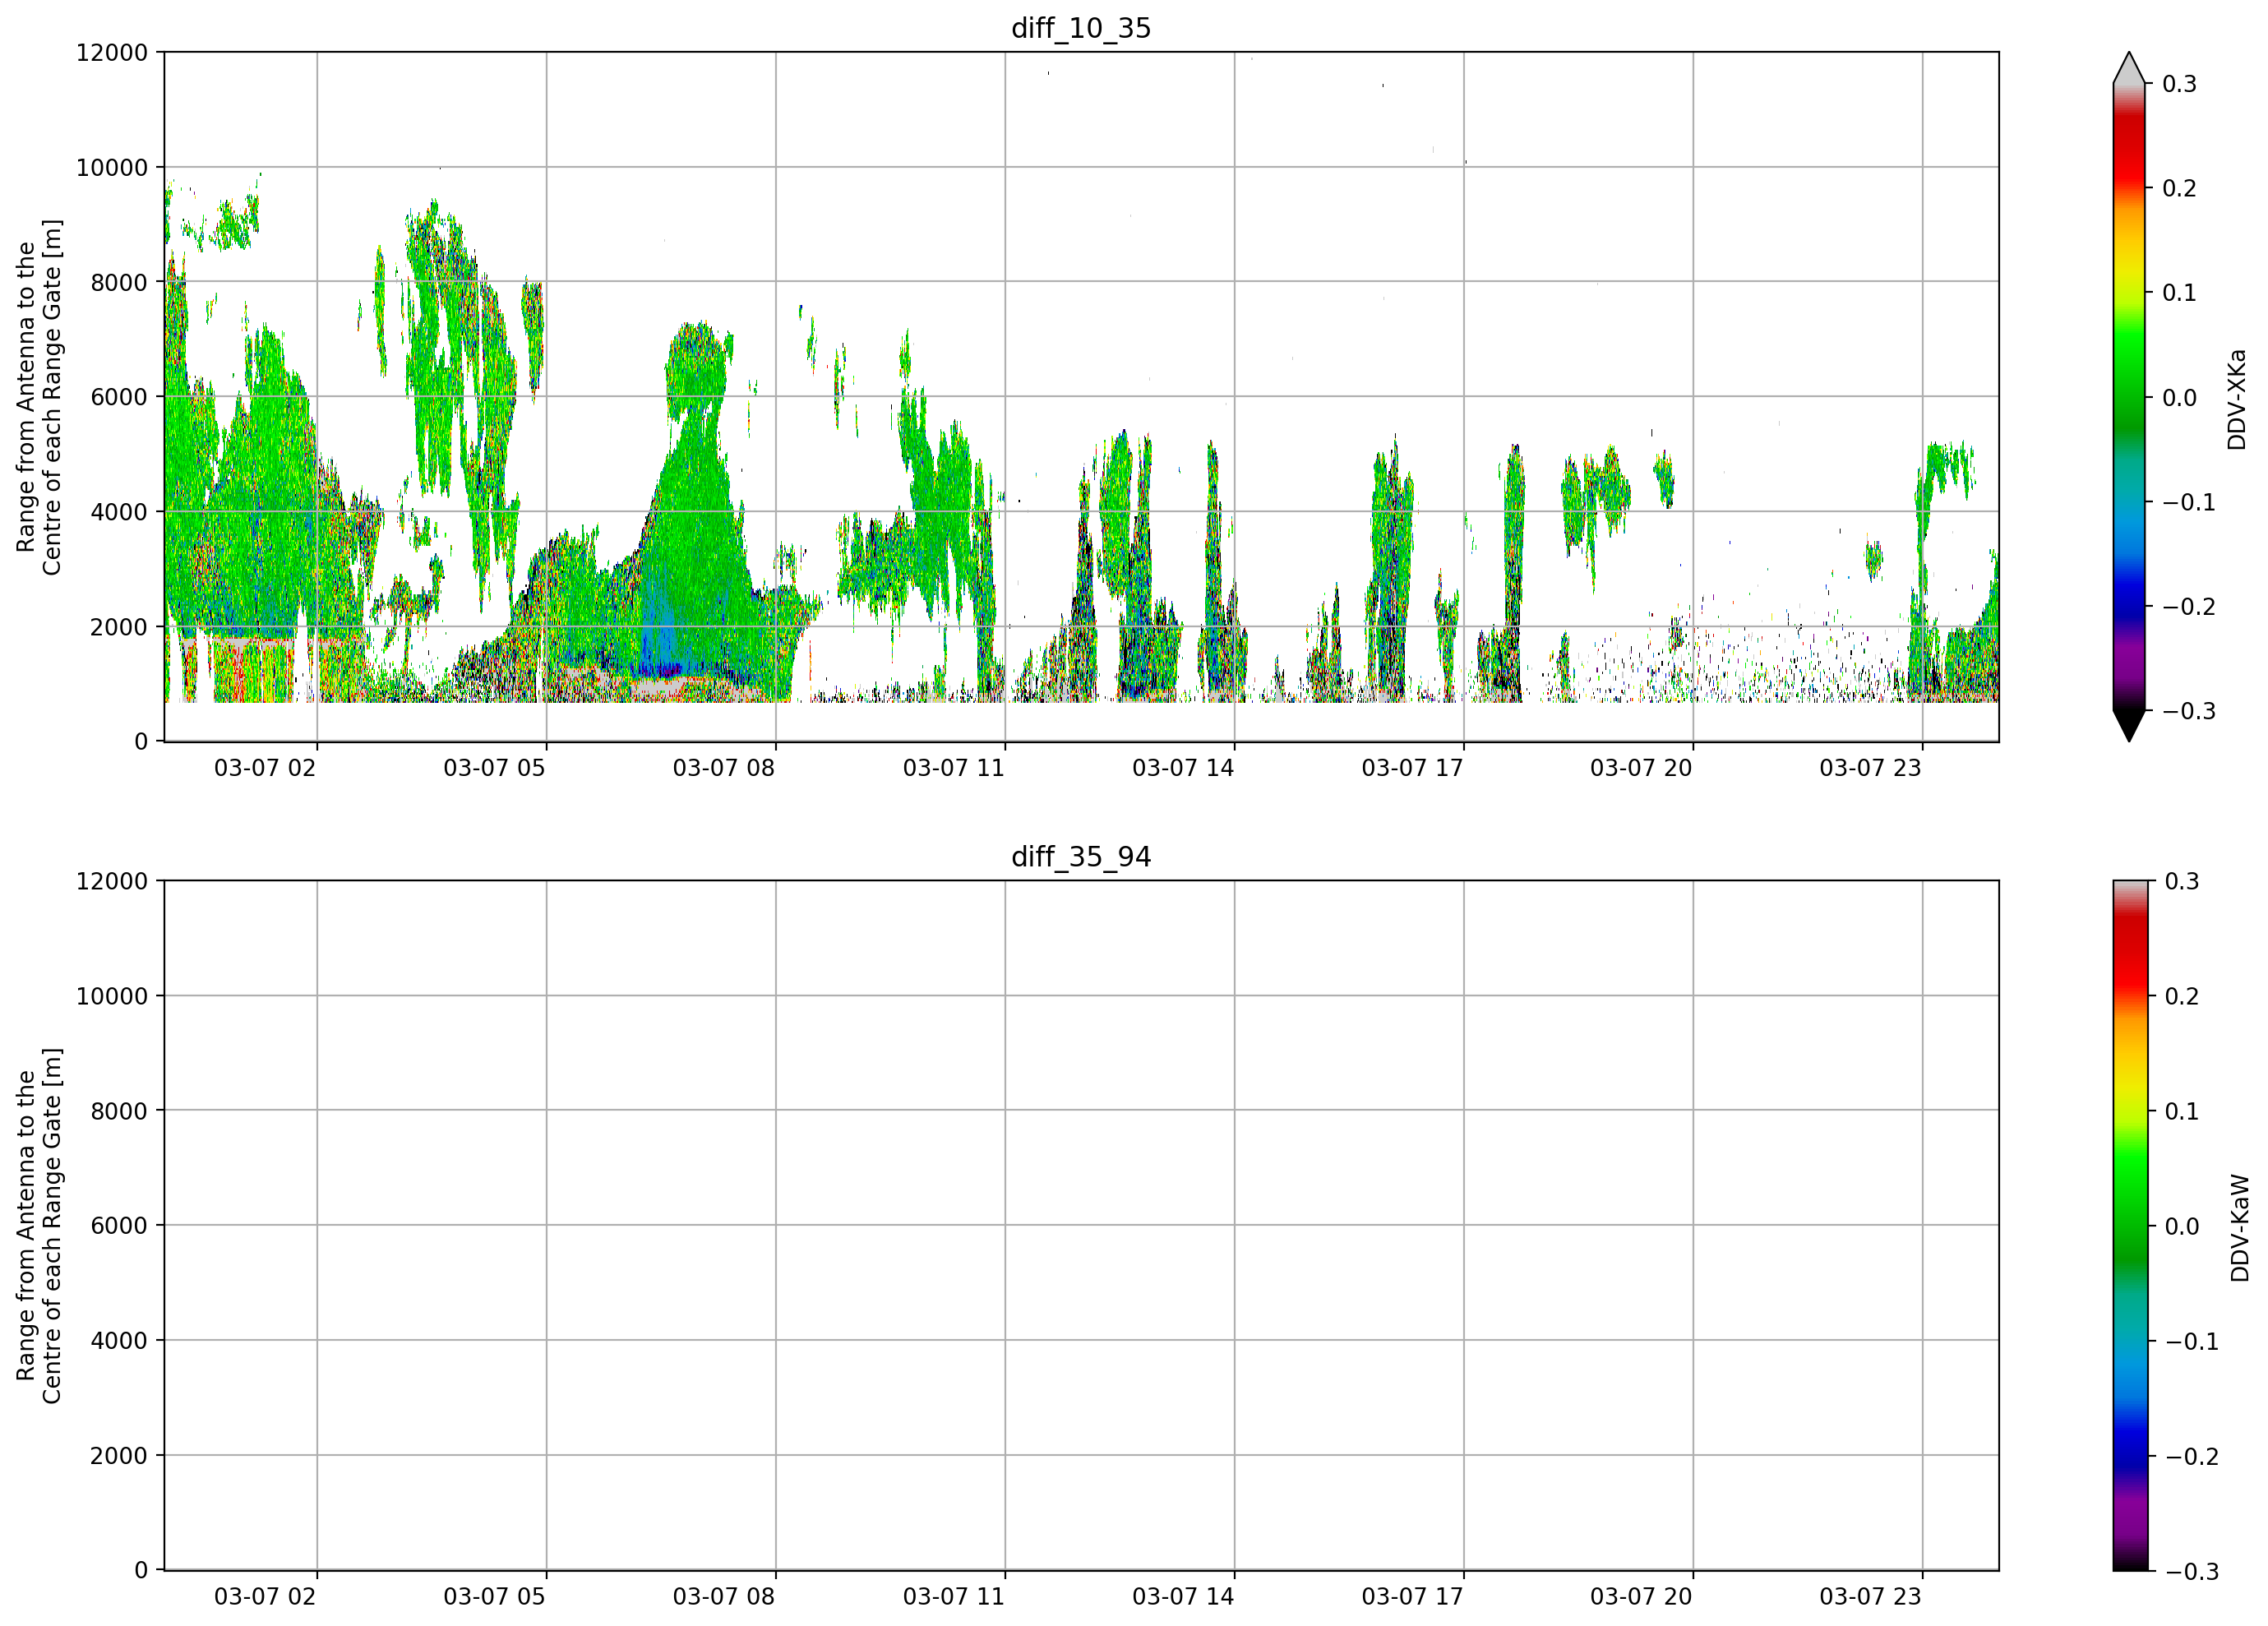Click the 03-07 08 tick under diff_10_35
Viewport: 2268px width, 1626px height.
pyautogui.click(x=724, y=768)
